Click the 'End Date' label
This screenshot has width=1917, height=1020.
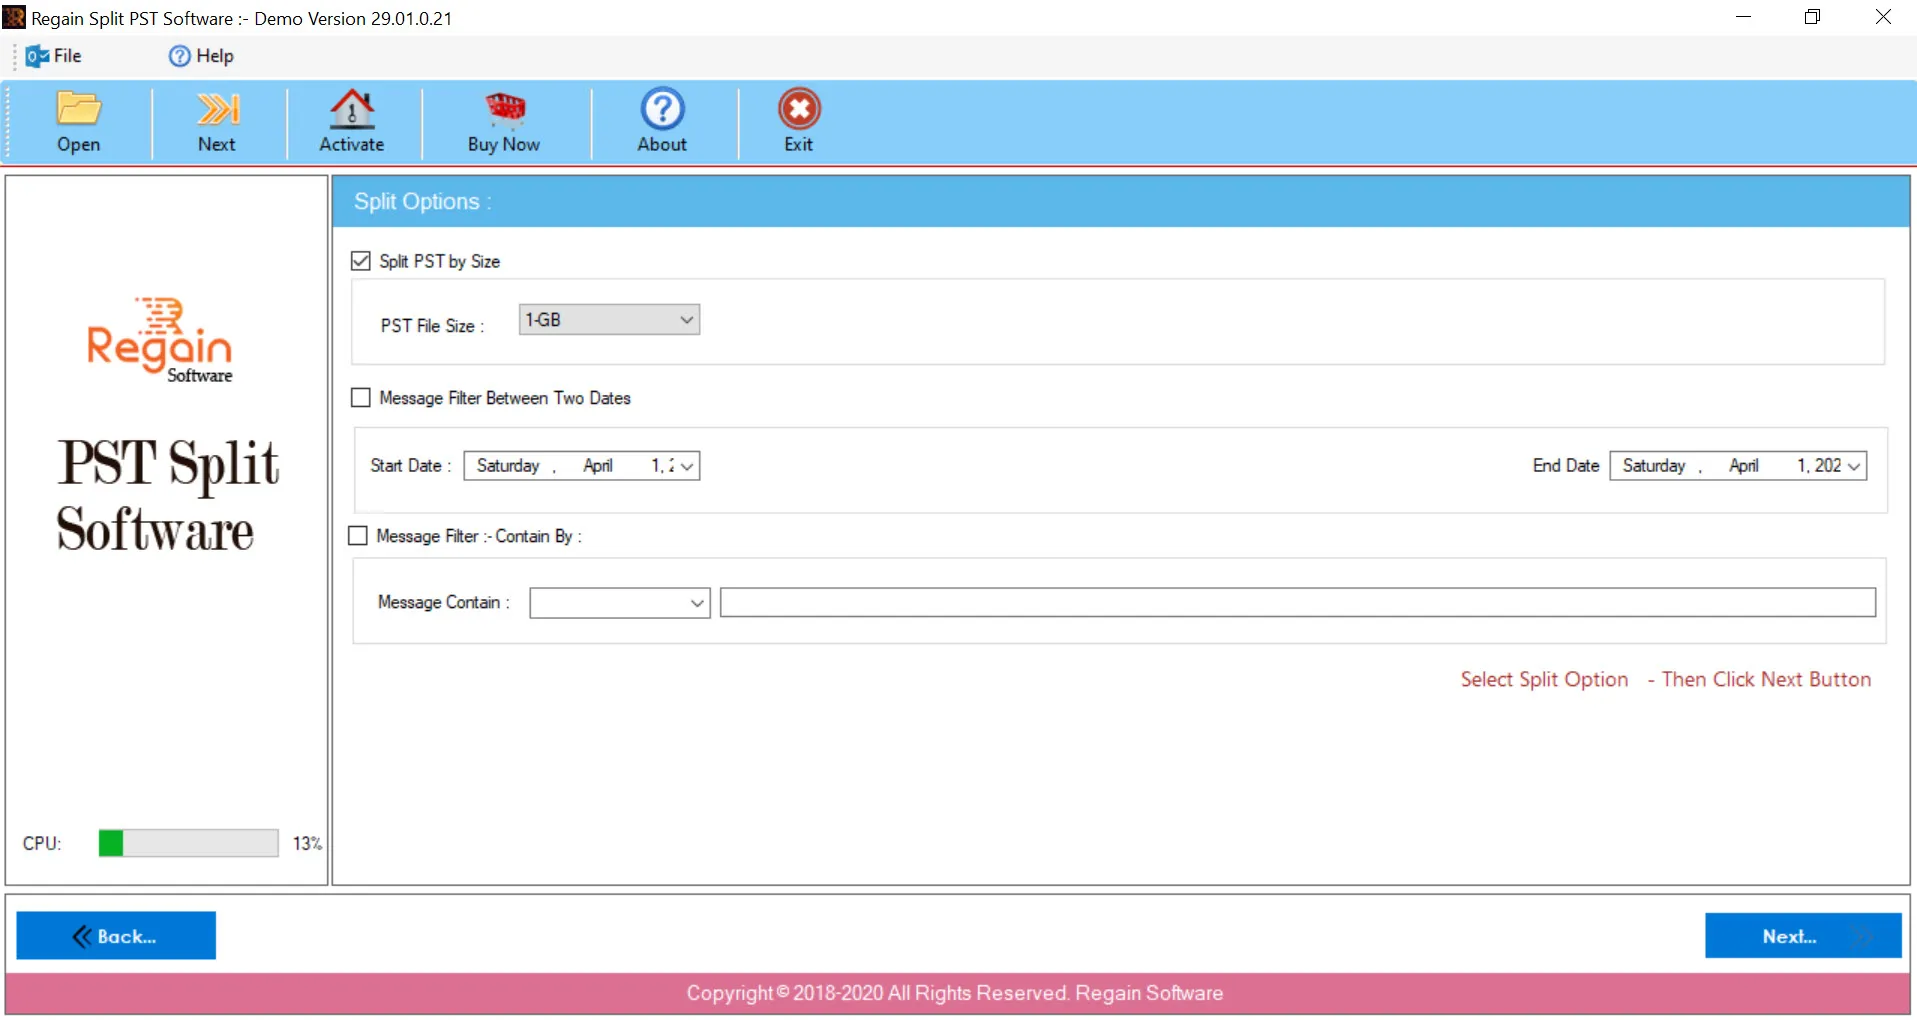(1566, 466)
